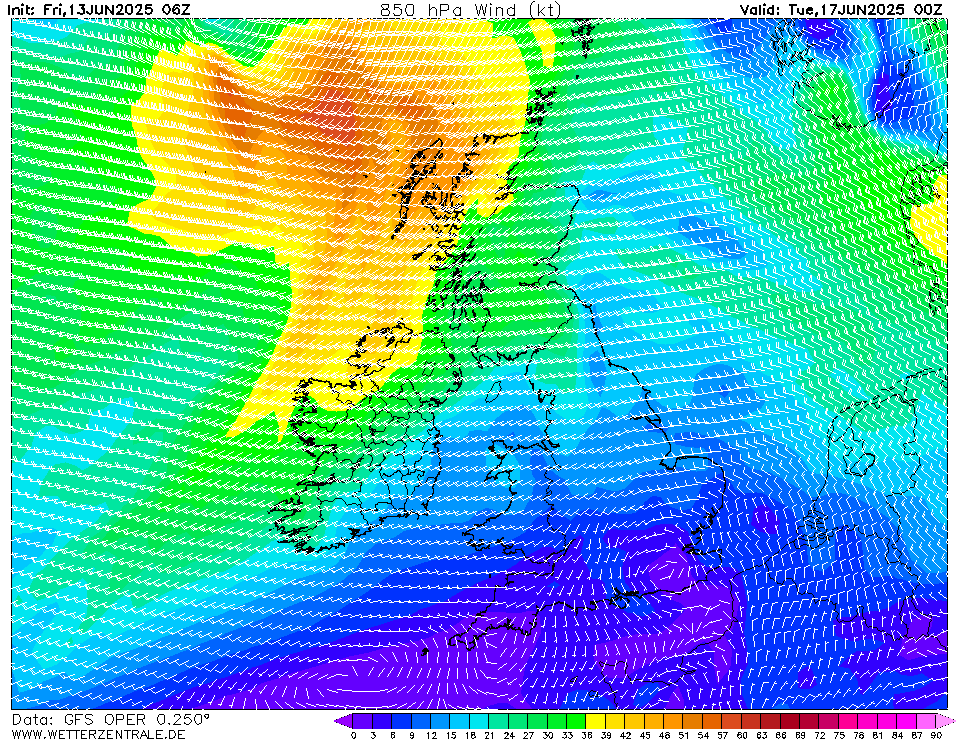Click the "24" label on the color scale

509,735
